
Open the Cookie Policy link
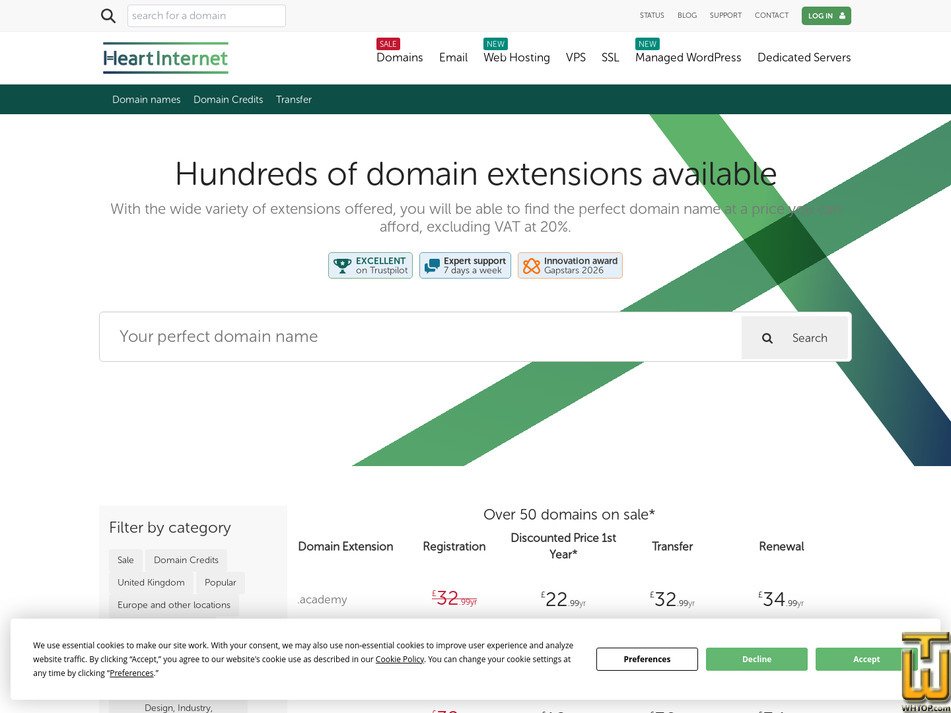pyautogui.click(x=400, y=659)
